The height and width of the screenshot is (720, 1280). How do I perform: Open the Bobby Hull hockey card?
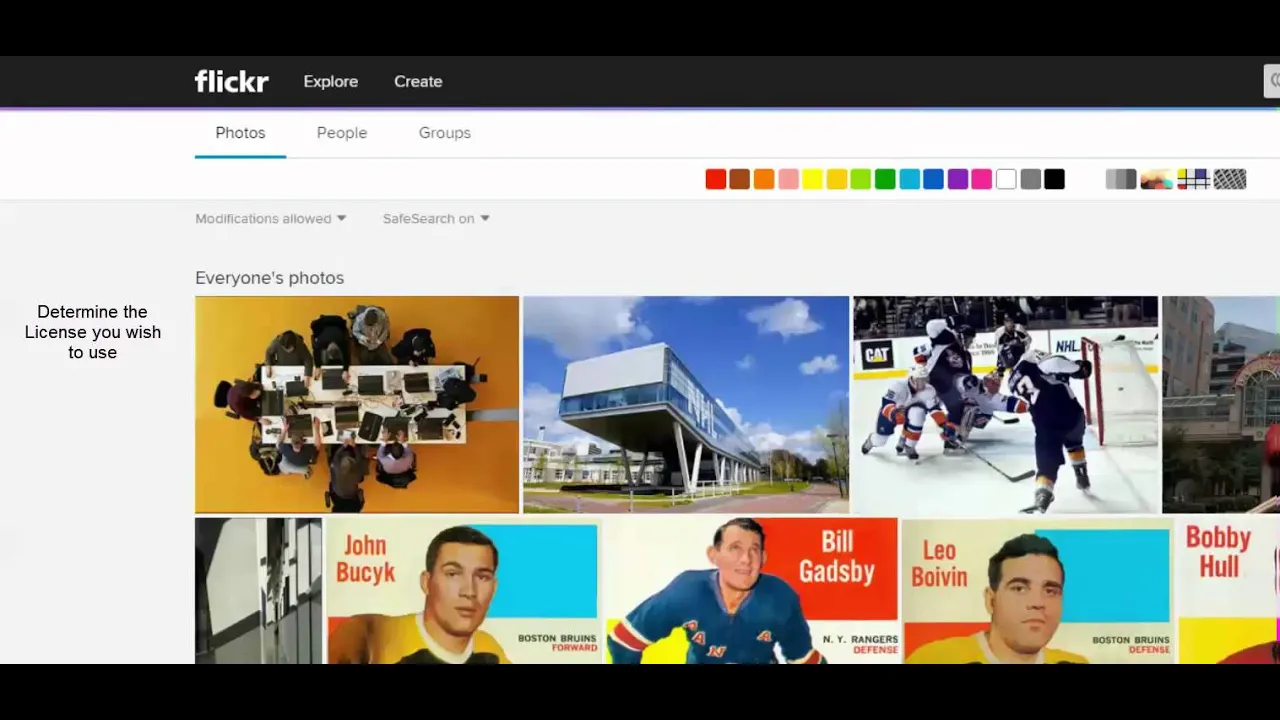(x=1227, y=590)
